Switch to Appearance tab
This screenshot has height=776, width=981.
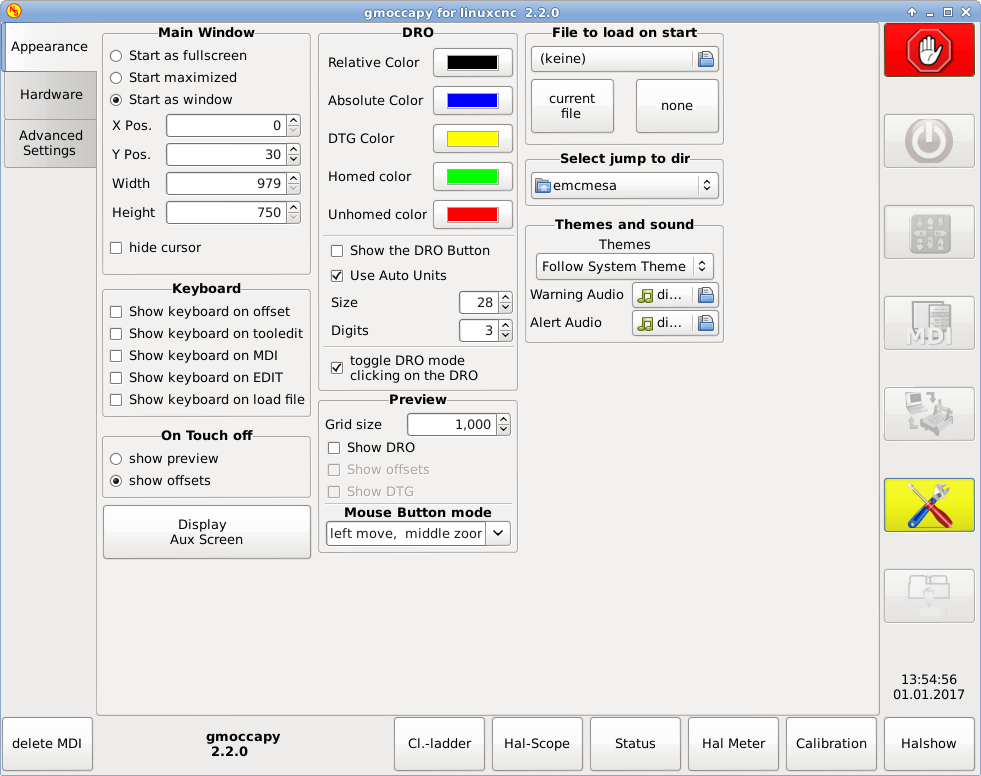point(49,47)
